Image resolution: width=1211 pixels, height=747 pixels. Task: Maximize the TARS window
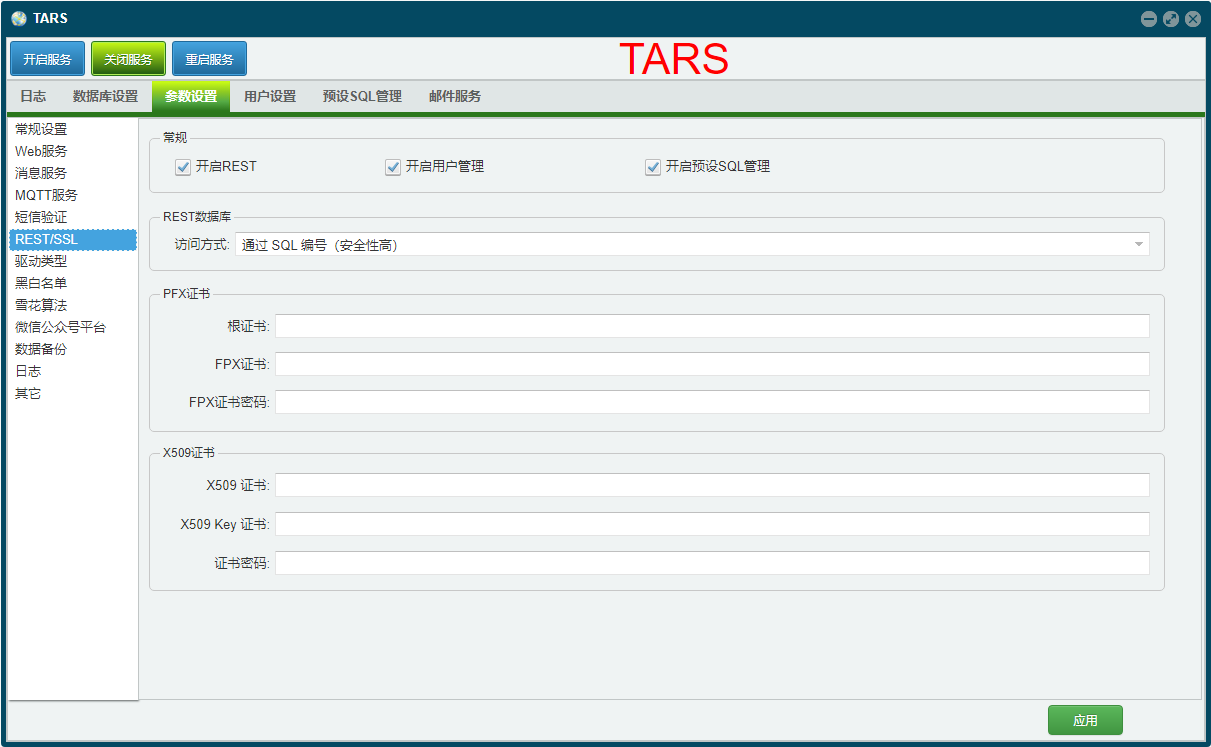point(1171,19)
